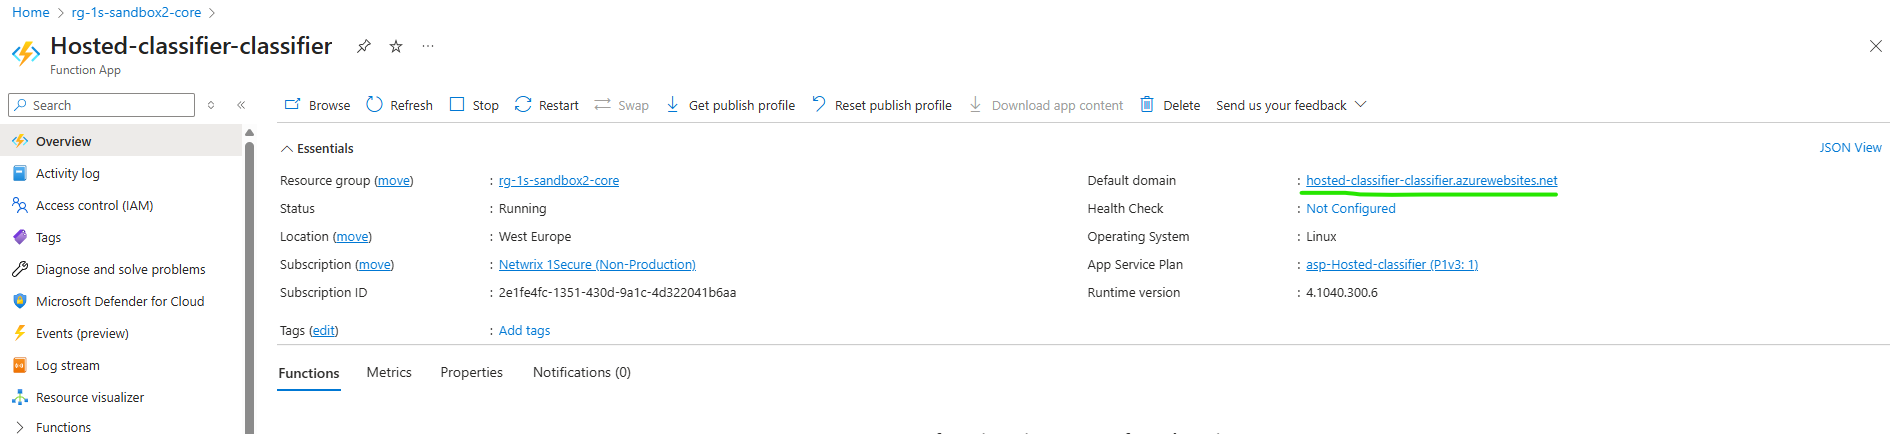Click Reset publish profile
This screenshot has width=1890, height=434.
pos(882,105)
